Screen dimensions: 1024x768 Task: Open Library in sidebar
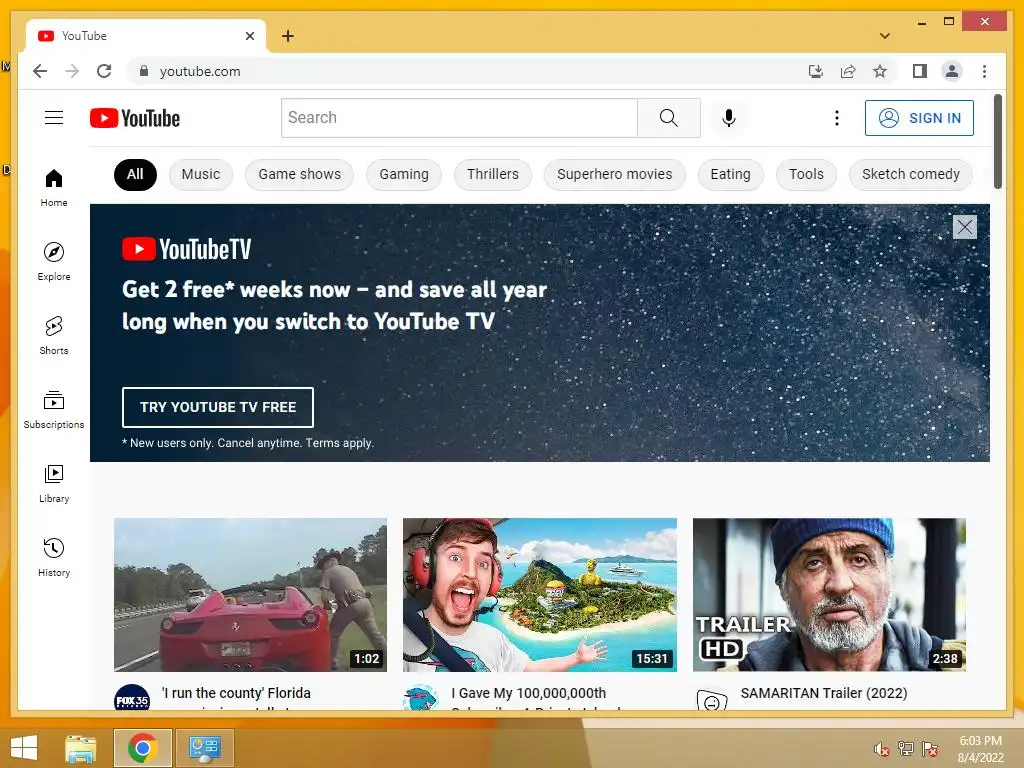coord(54,483)
